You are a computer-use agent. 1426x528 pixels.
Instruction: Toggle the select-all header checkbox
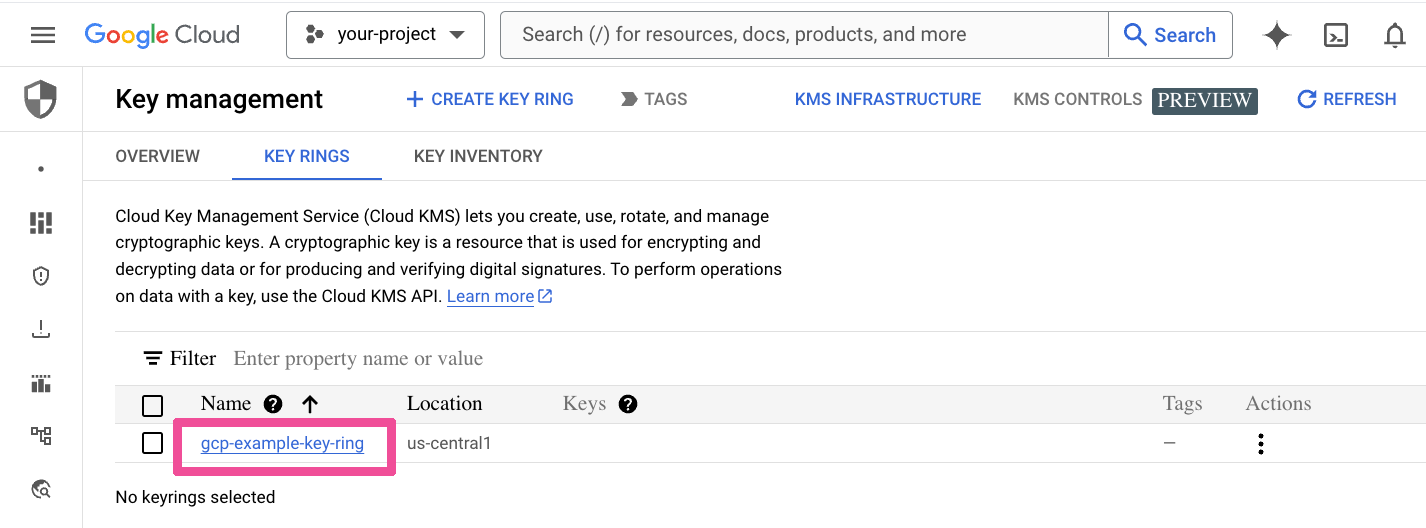(x=152, y=405)
